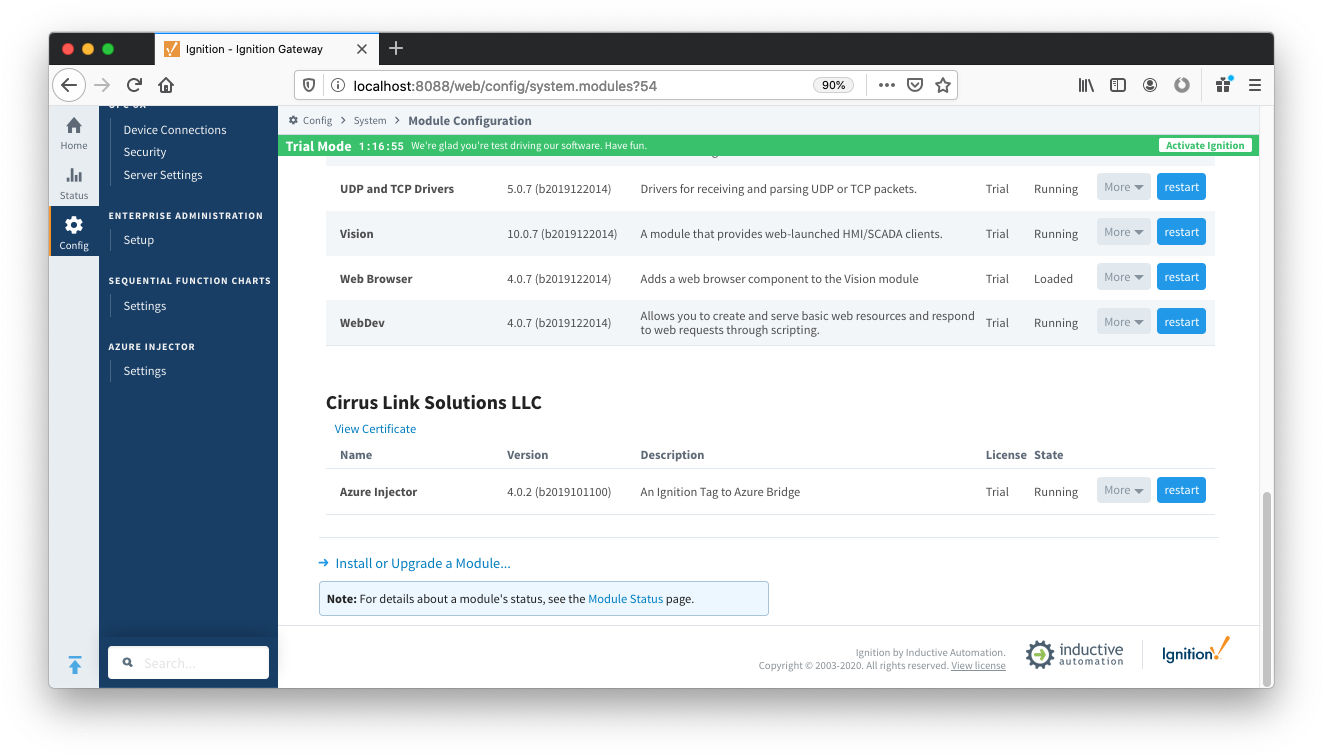Click System in the breadcrumb
Image resolution: width=1322 pixels, height=755 pixels.
[x=370, y=120]
